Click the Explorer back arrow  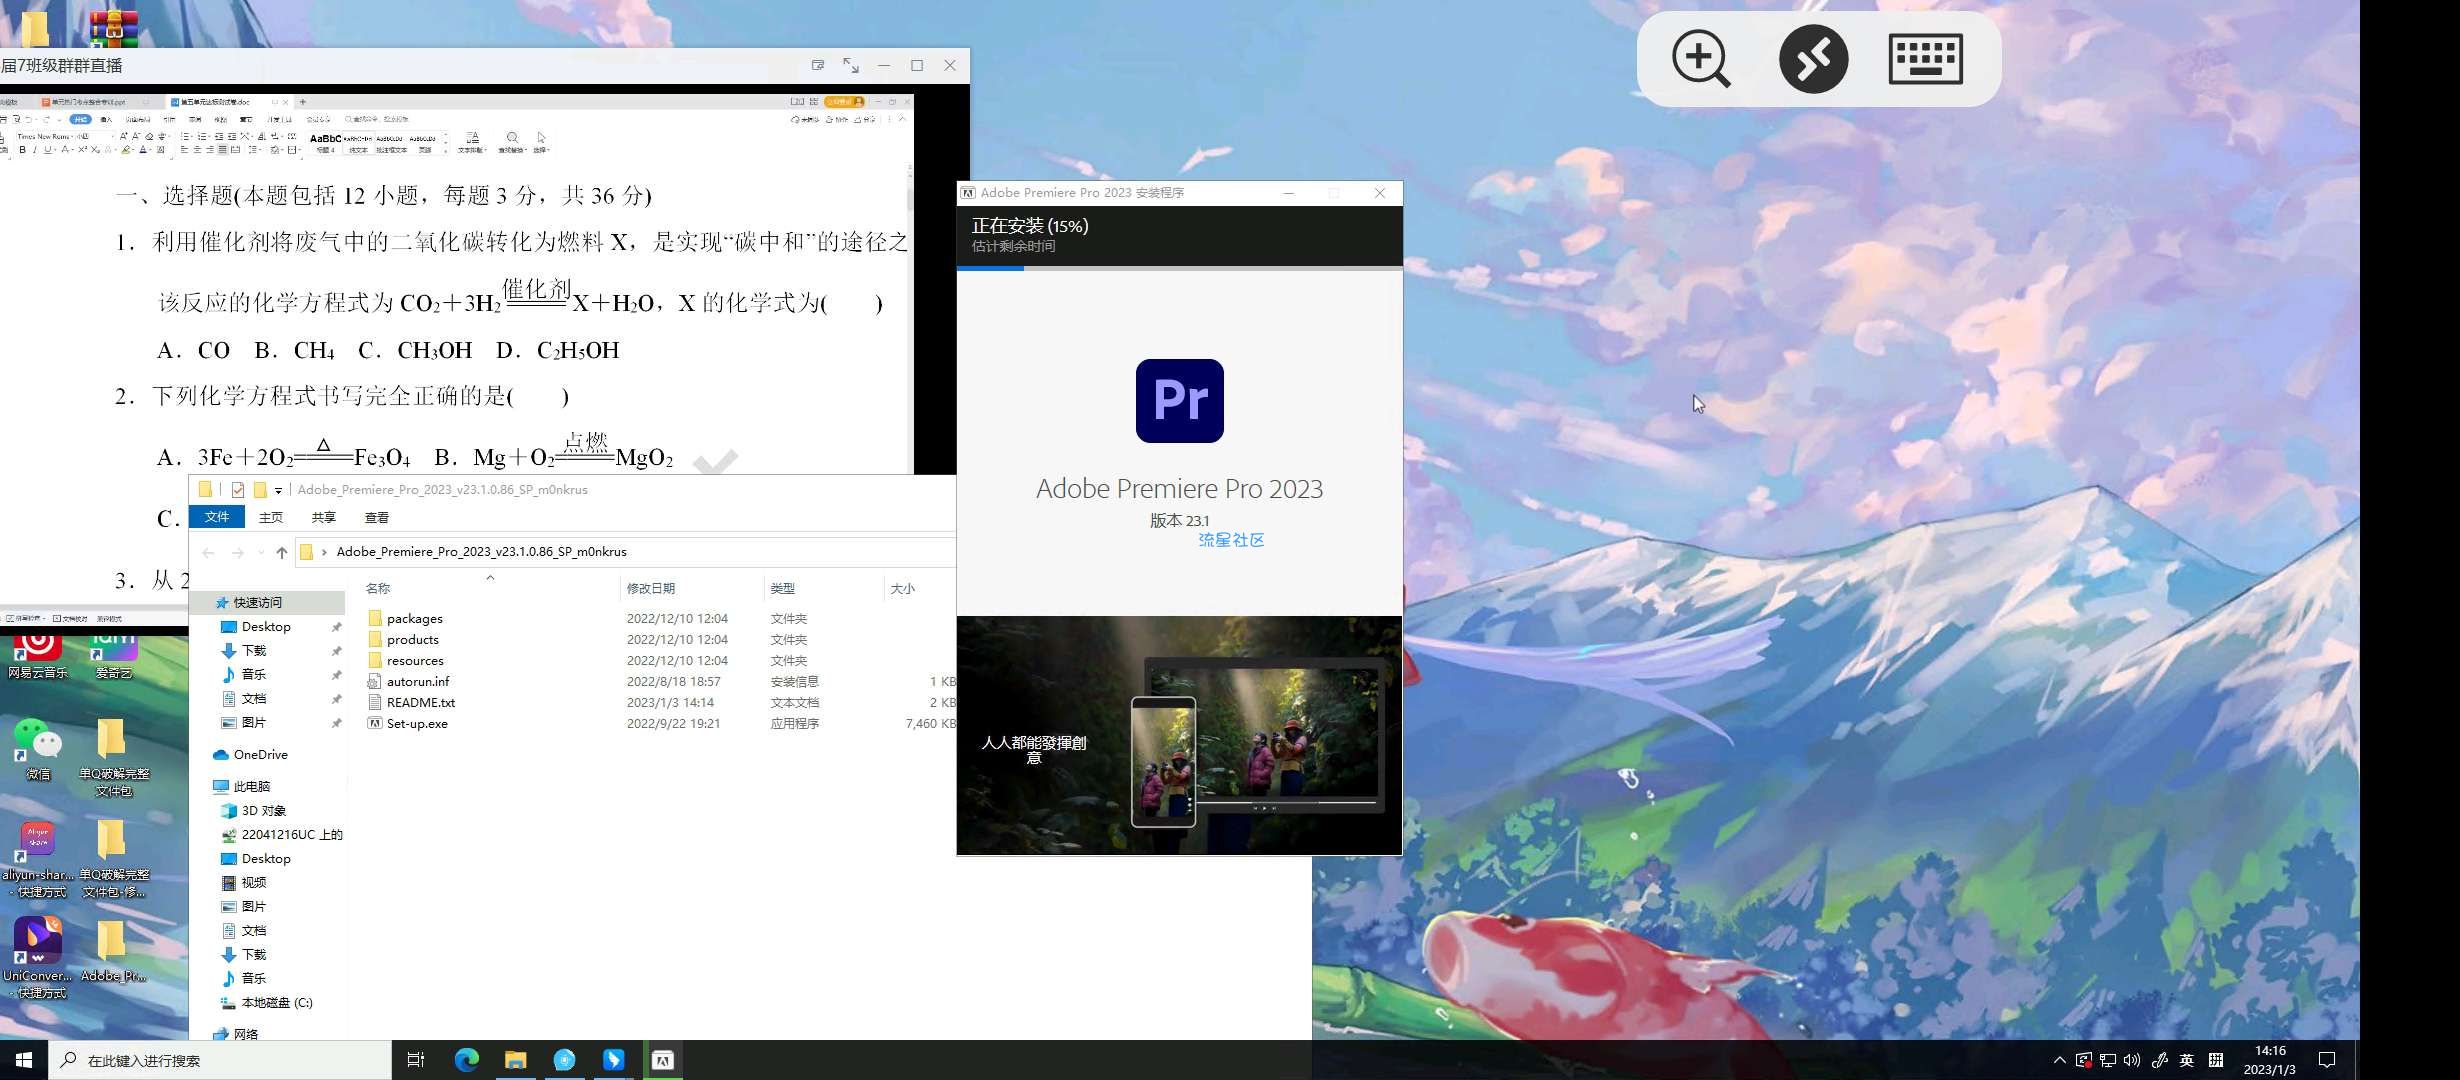point(208,552)
